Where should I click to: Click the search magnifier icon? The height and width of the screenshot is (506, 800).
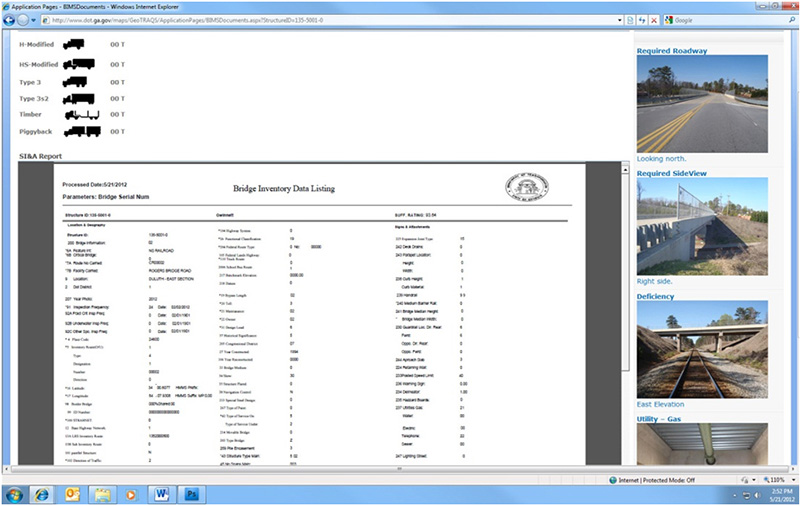792,20
